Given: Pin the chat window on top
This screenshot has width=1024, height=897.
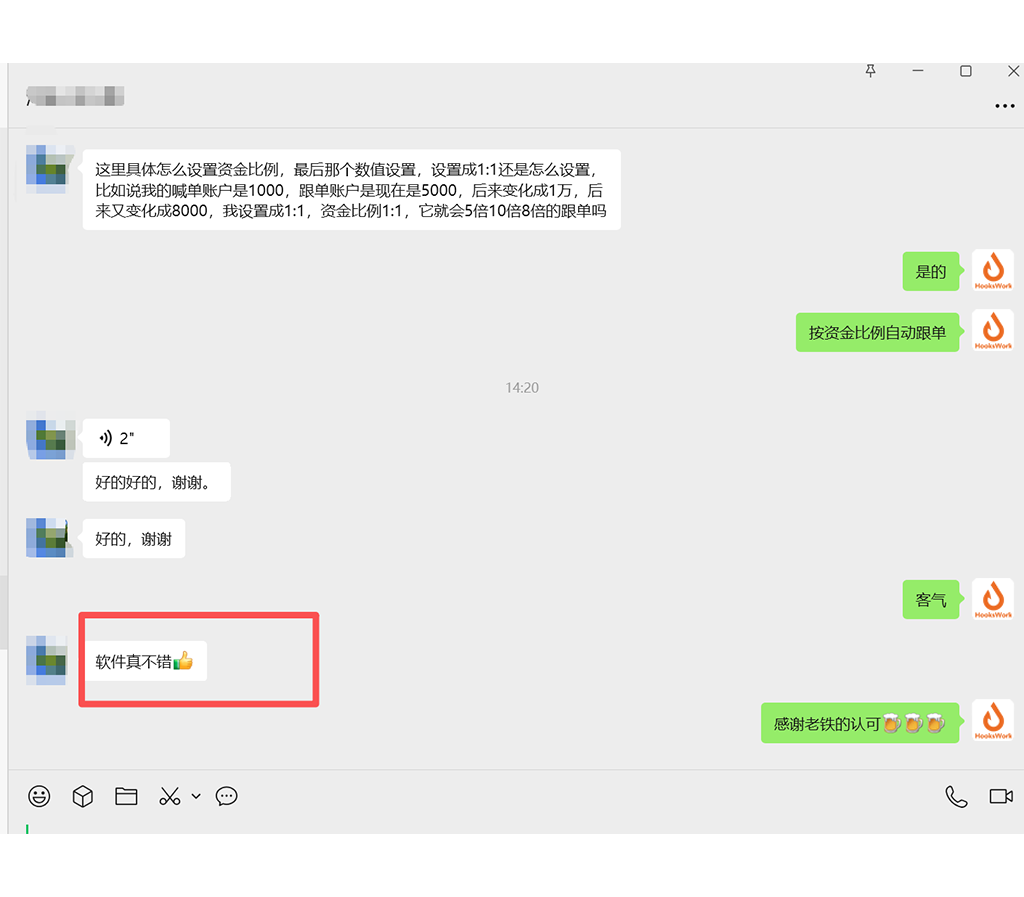Looking at the screenshot, I should pos(870,71).
